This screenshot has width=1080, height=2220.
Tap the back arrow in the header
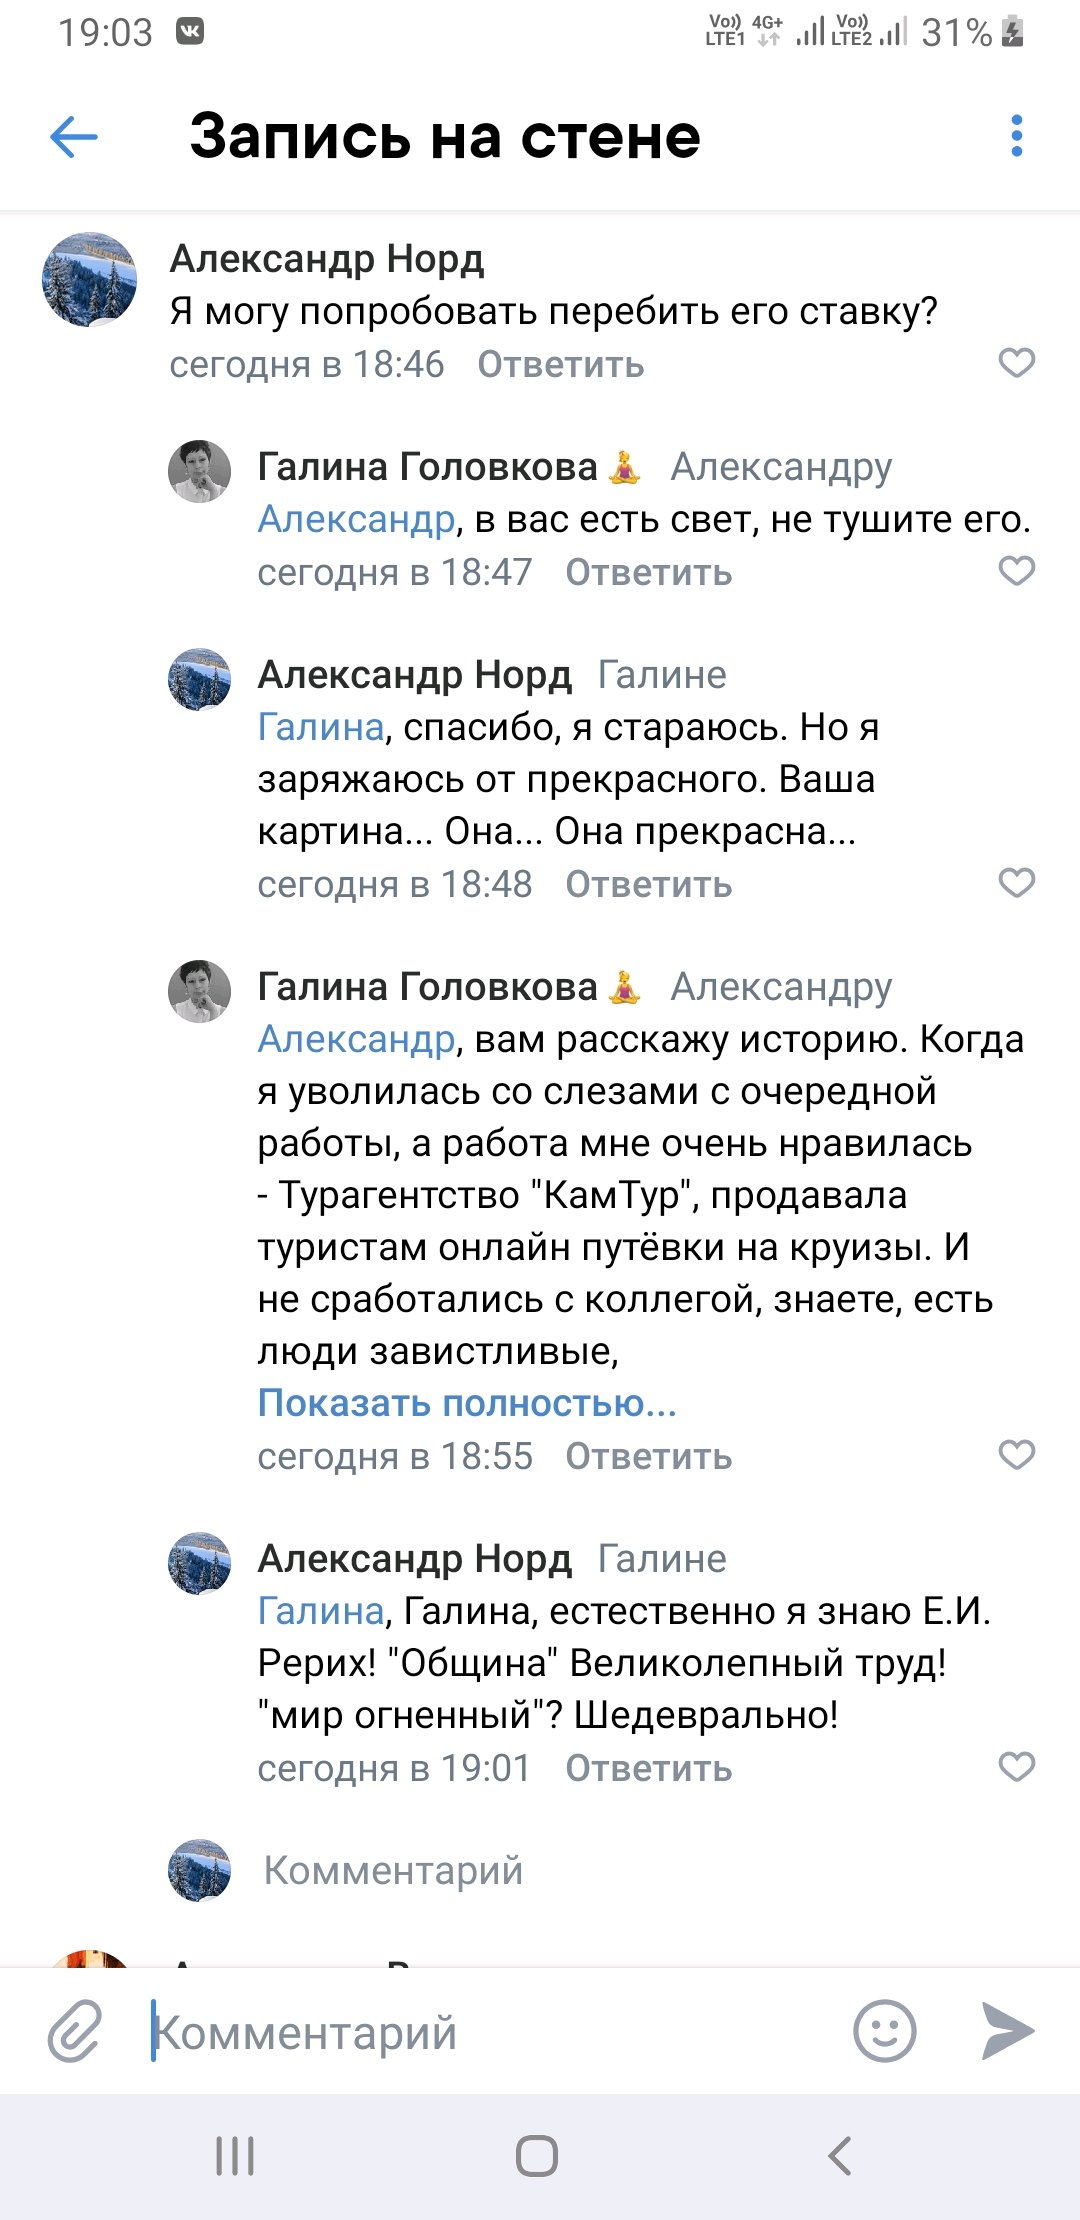74,137
